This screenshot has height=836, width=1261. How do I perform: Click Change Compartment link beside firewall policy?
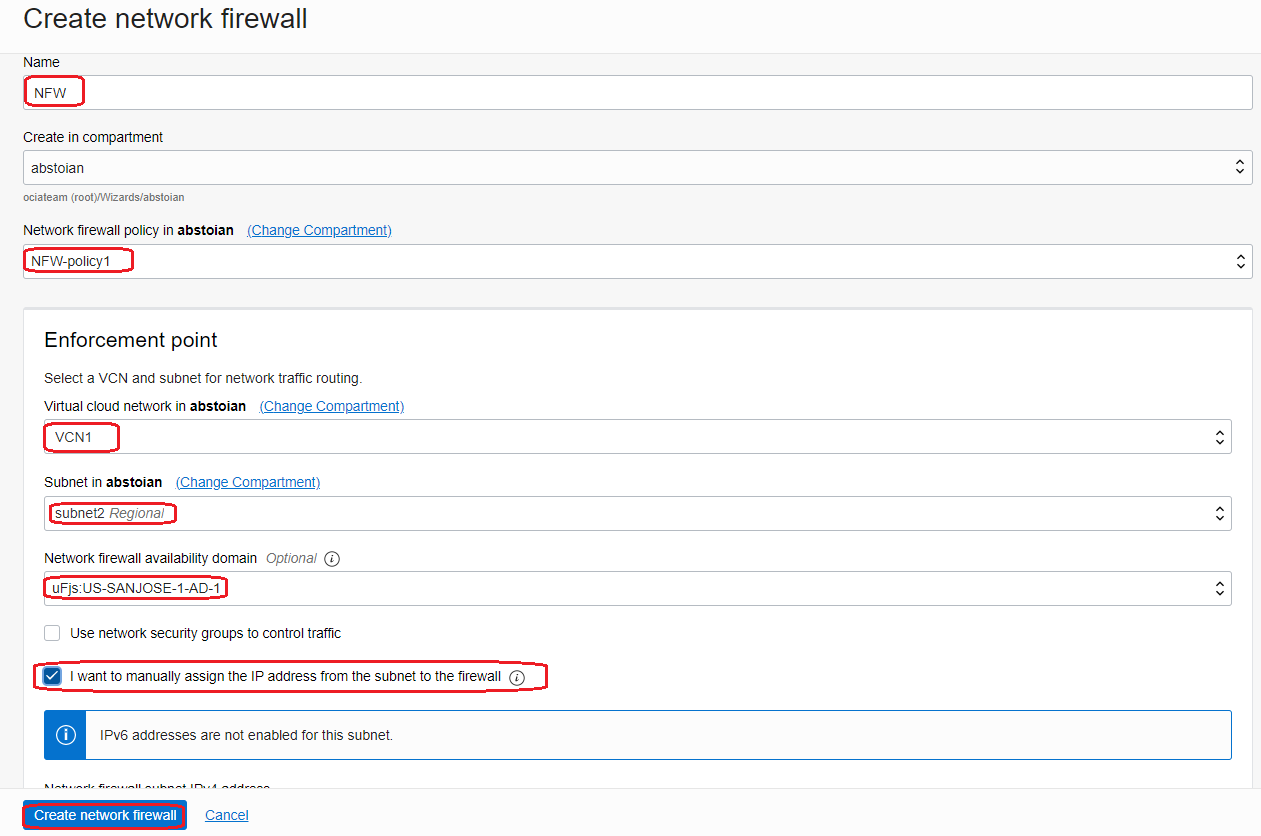coord(319,230)
